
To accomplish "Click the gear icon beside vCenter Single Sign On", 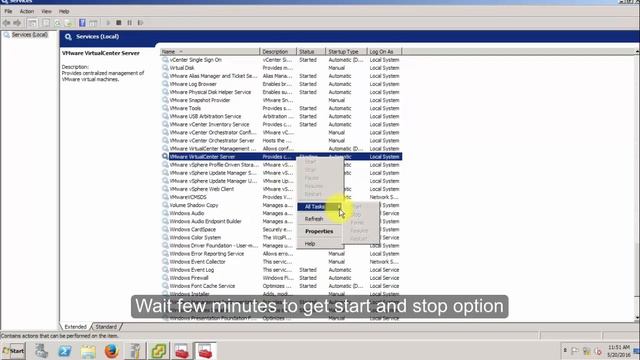I will pos(165,60).
